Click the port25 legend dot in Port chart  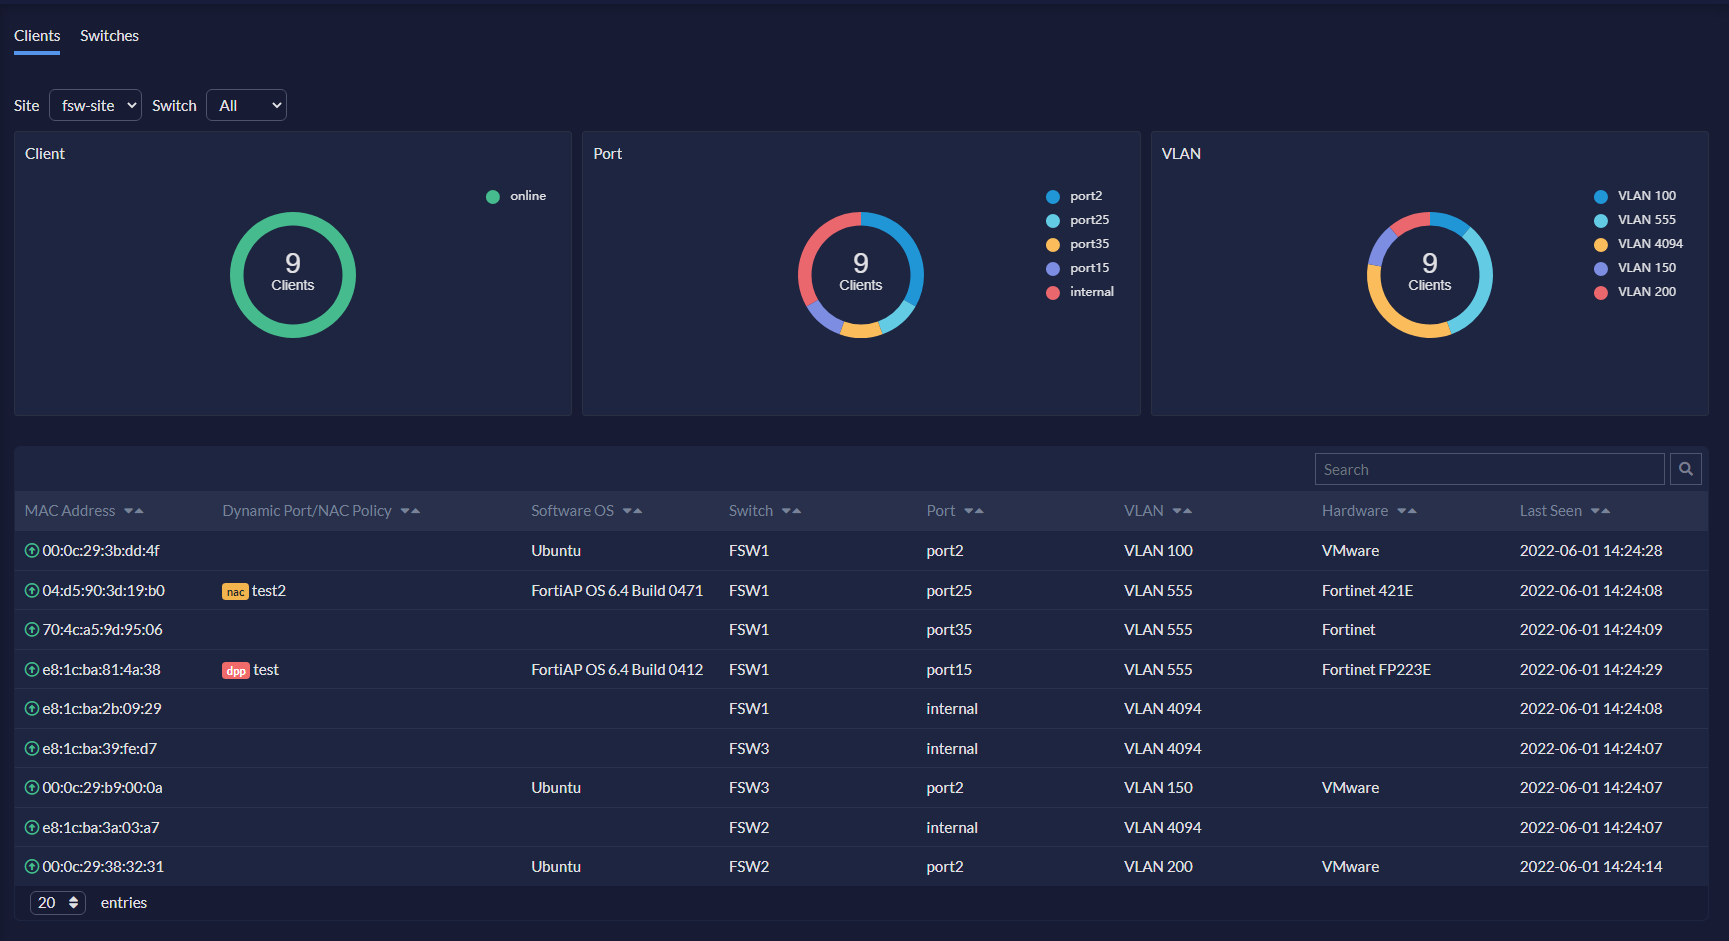(1051, 219)
